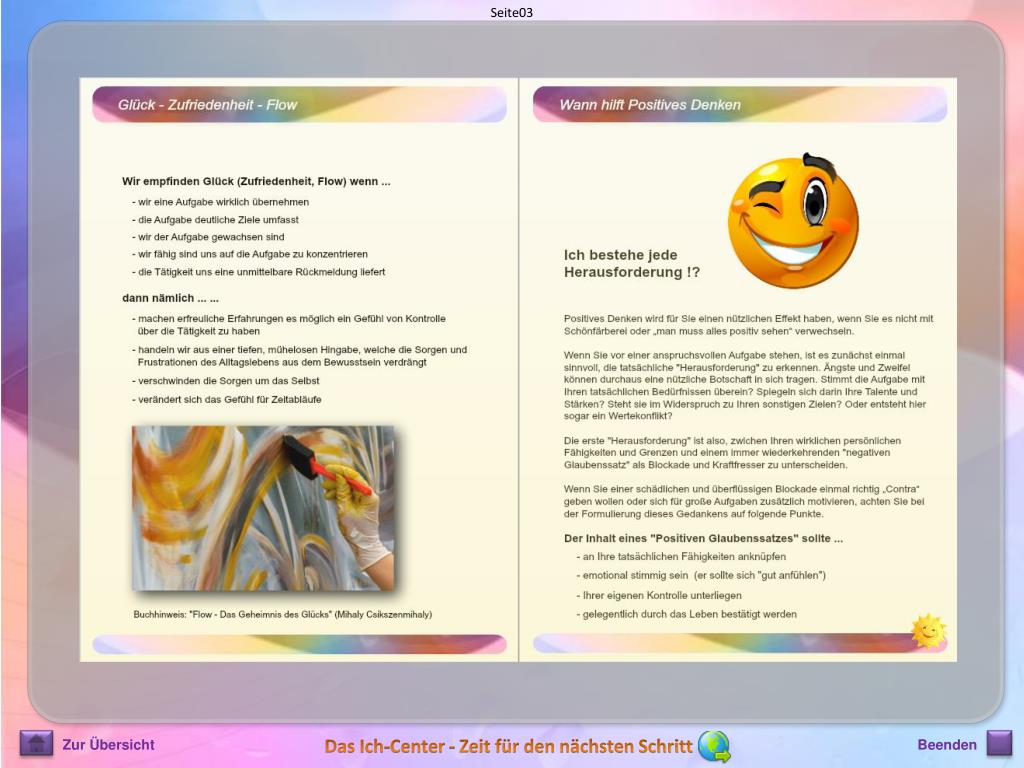1024x768 pixels.
Task: Click the globe icon with arrow
Action: click(x=714, y=746)
